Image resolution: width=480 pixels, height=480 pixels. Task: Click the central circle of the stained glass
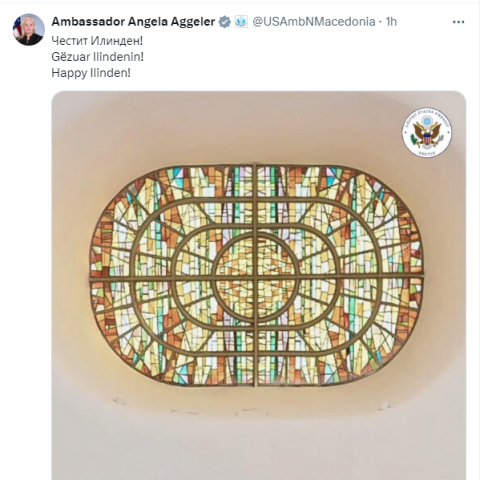[x=256, y=277]
